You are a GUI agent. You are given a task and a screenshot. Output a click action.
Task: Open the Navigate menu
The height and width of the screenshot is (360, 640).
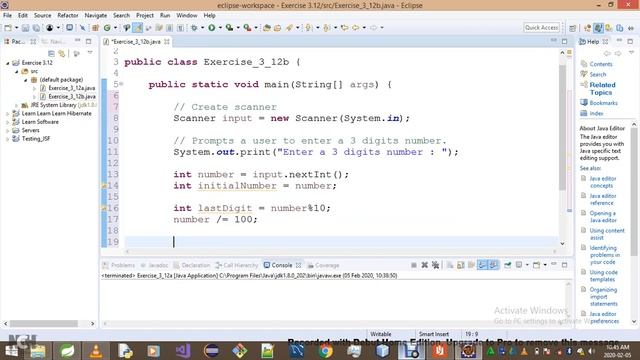[96, 16]
